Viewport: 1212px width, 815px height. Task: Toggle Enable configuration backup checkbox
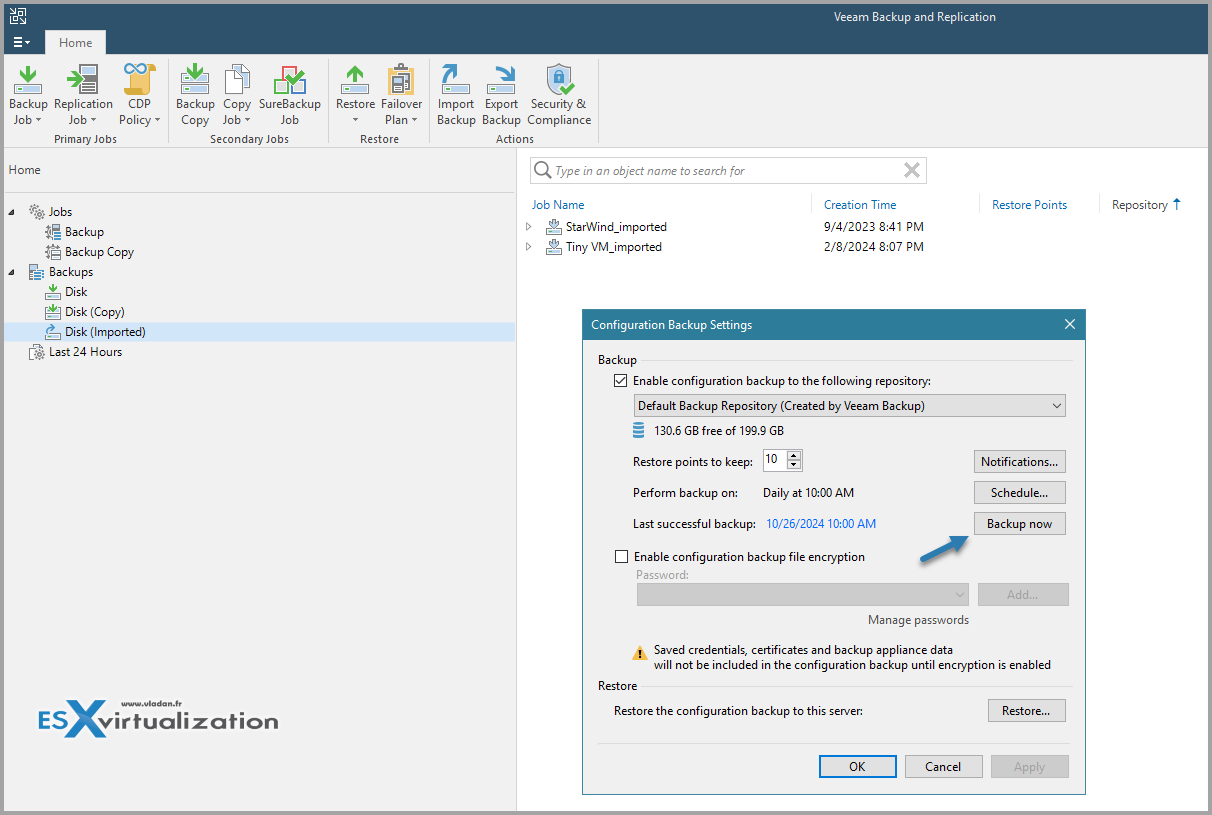click(621, 381)
